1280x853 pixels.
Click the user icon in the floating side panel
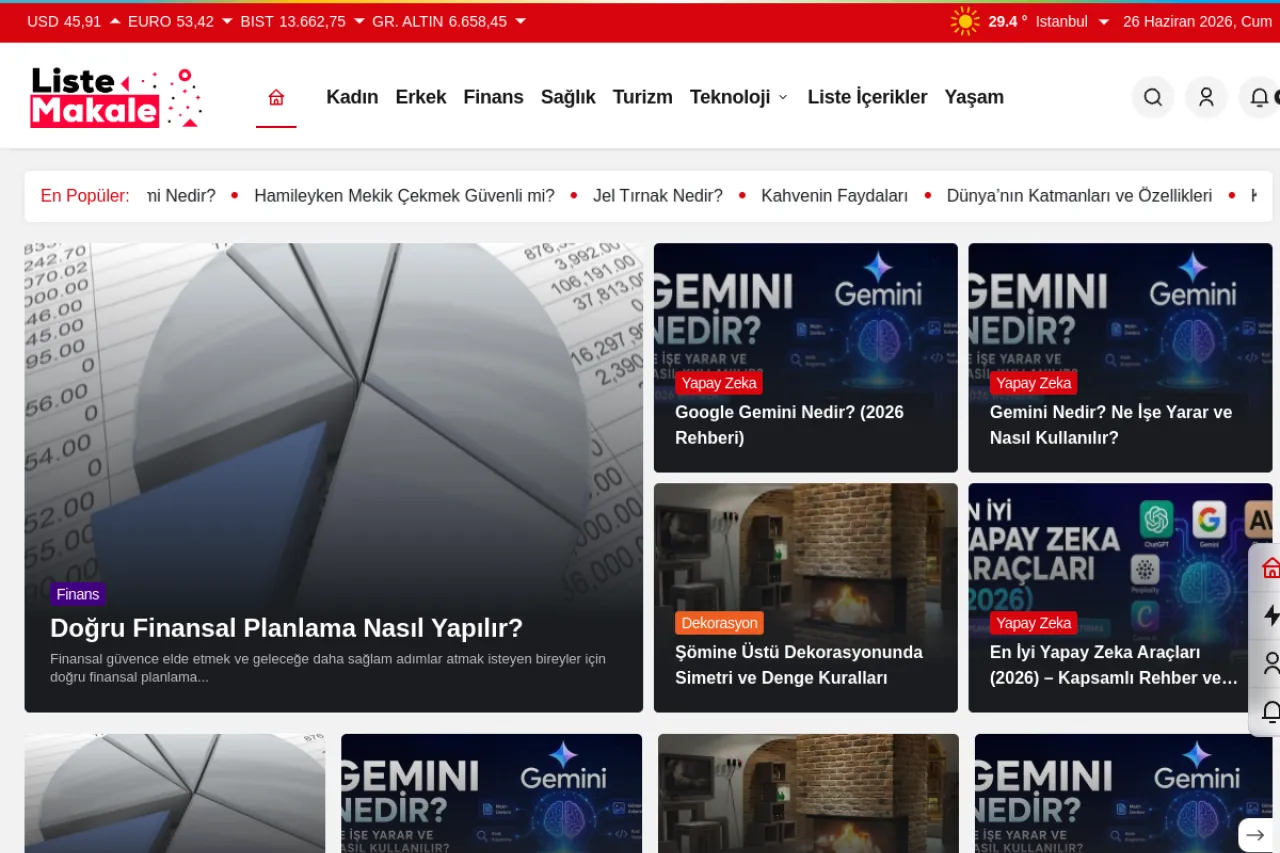(x=1271, y=663)
